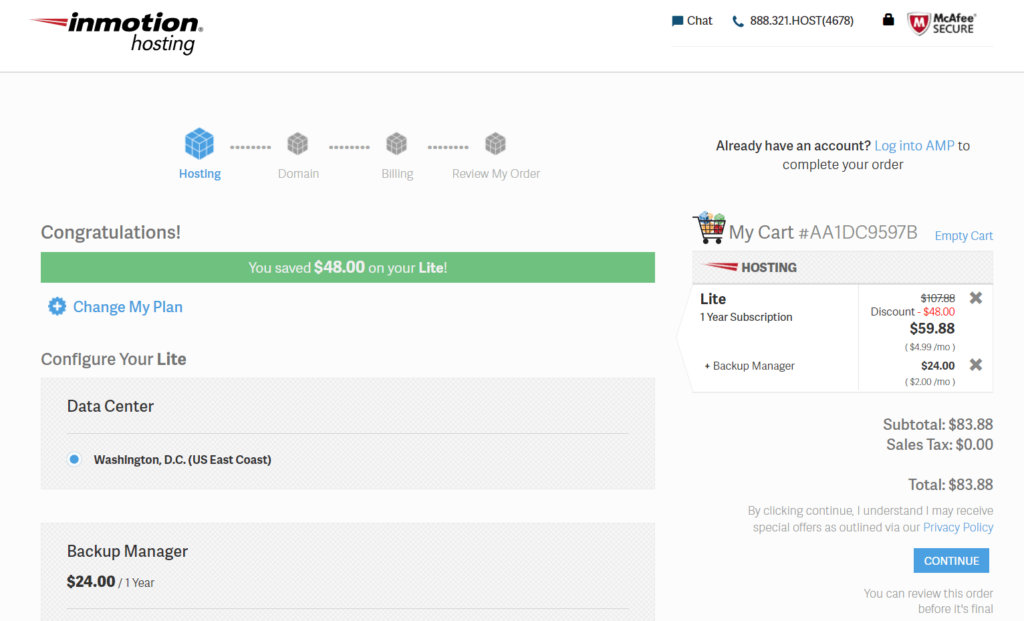Viewport: 1024px width, 621px height.
Task: Click the Washington, D.C. (US East Coast) label
Action: click(182, 460)
